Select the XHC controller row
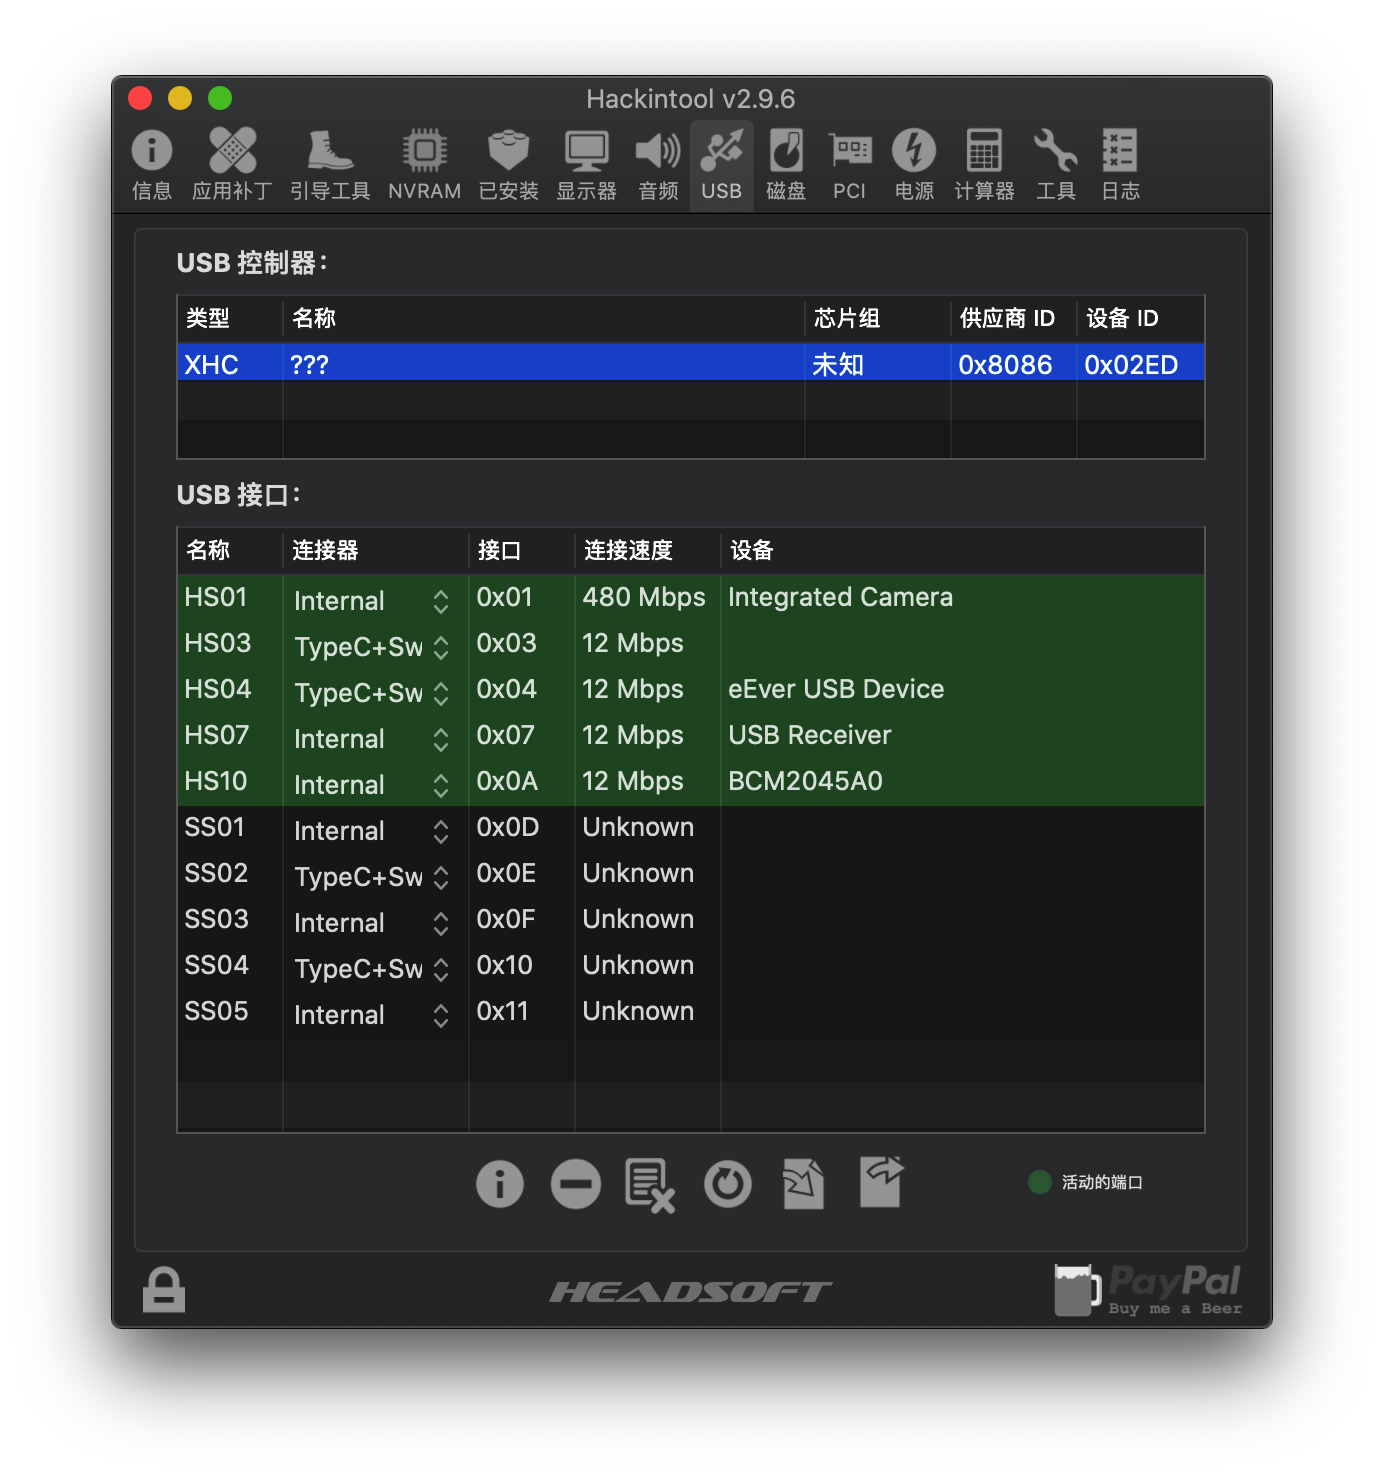 (691, 364)
